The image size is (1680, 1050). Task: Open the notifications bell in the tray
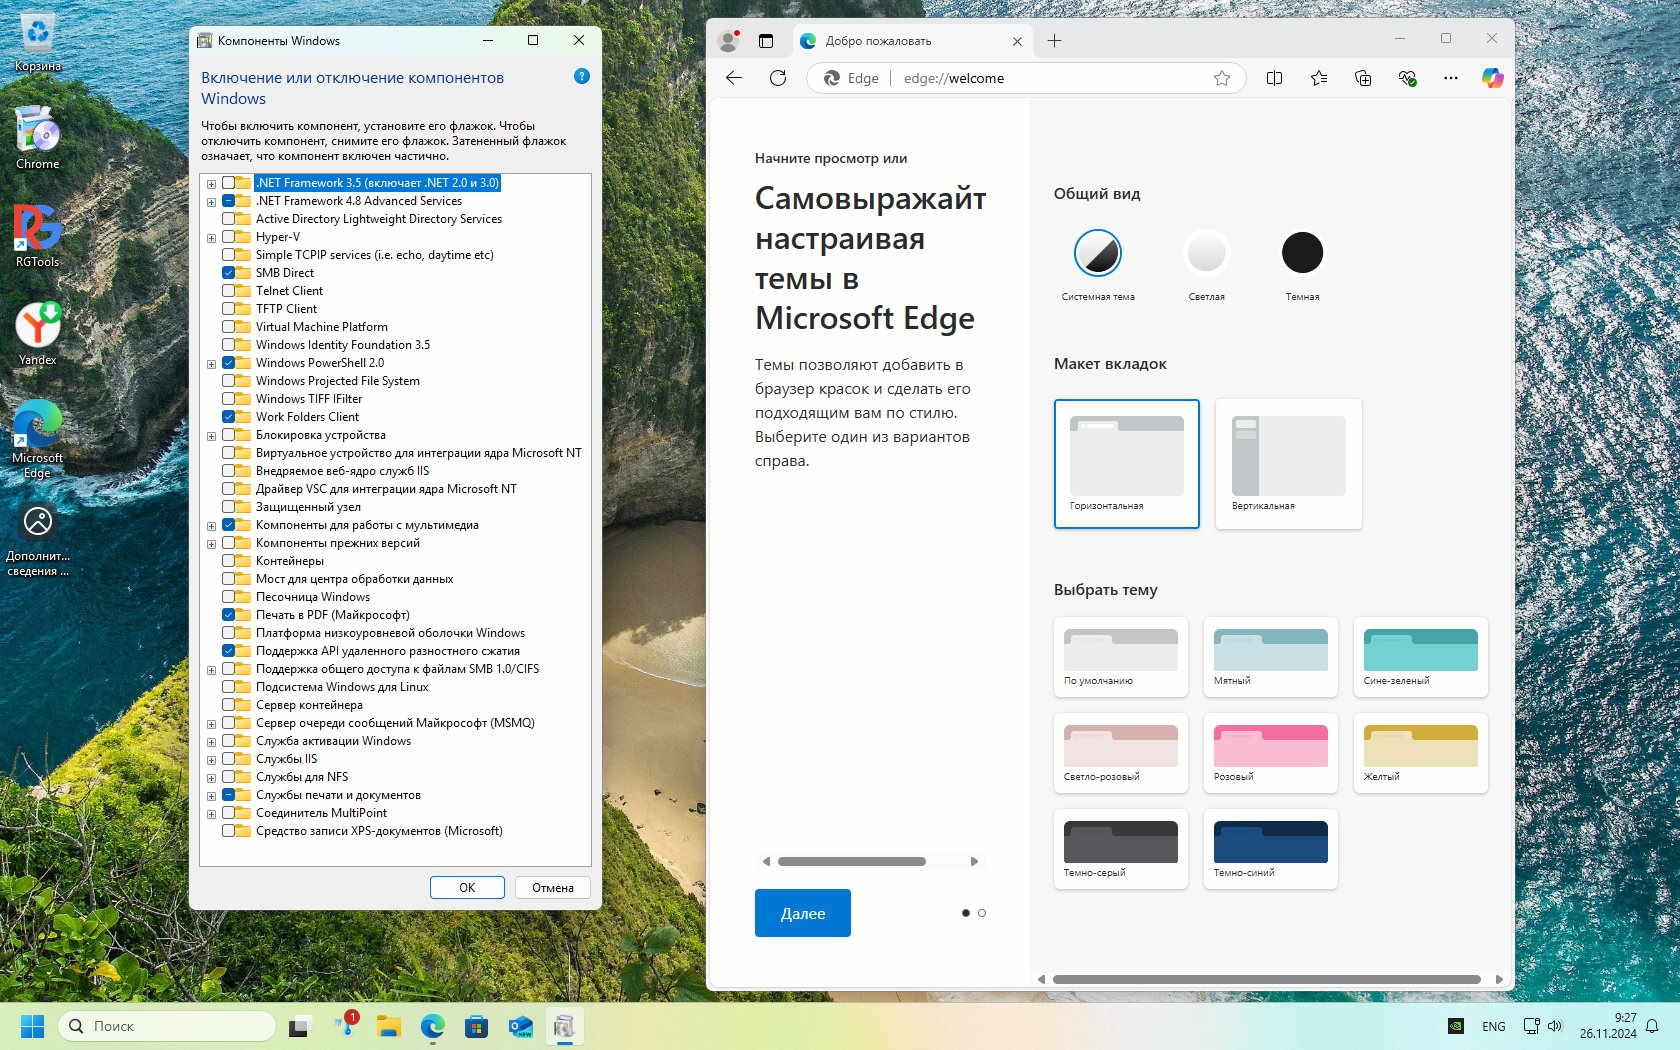(x=1653, y=1026)
